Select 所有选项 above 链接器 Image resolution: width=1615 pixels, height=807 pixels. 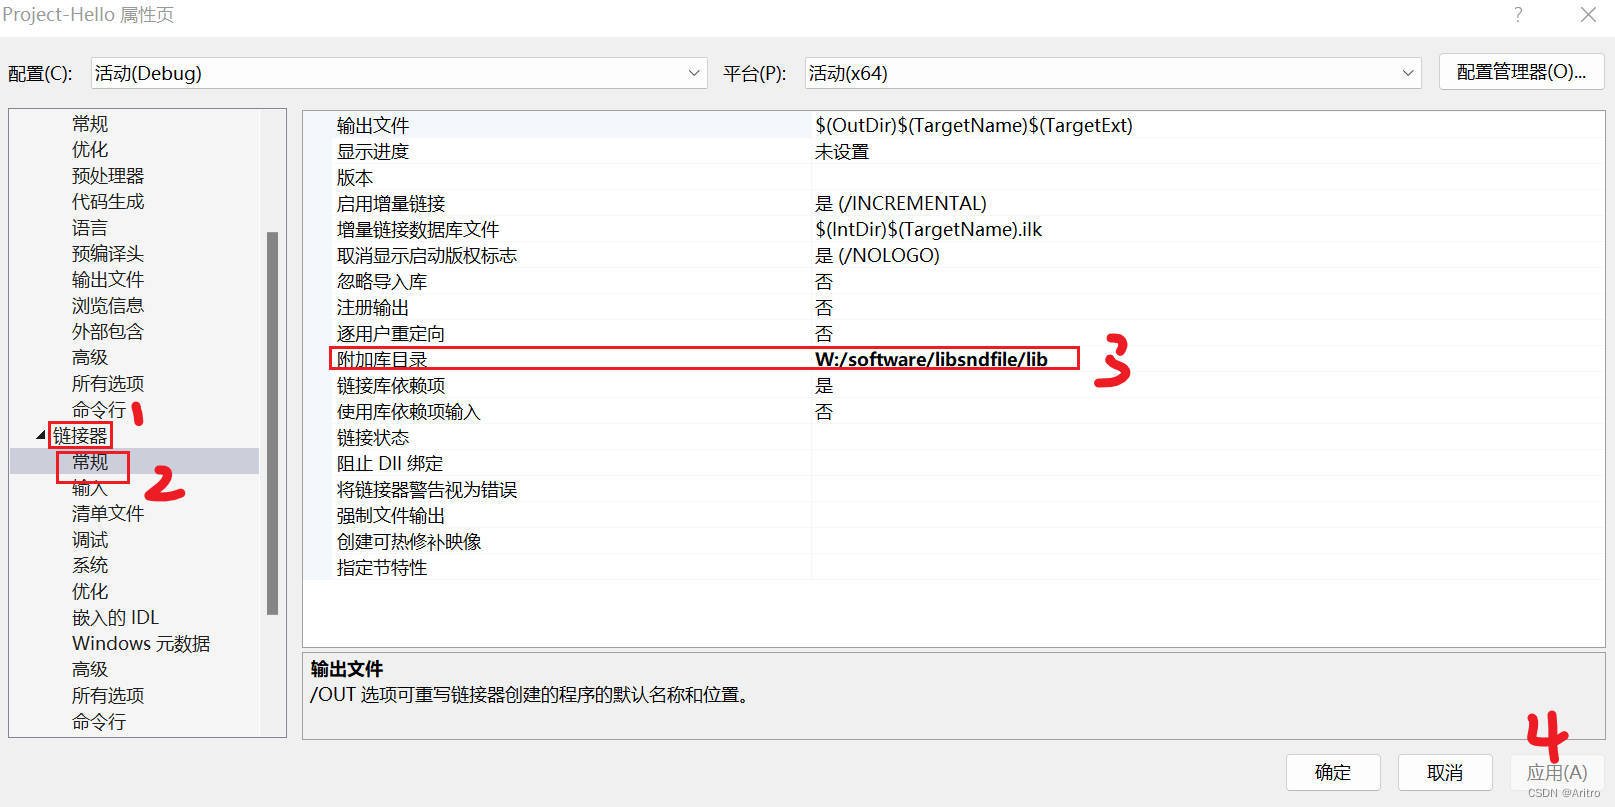(x=108, y=384)
